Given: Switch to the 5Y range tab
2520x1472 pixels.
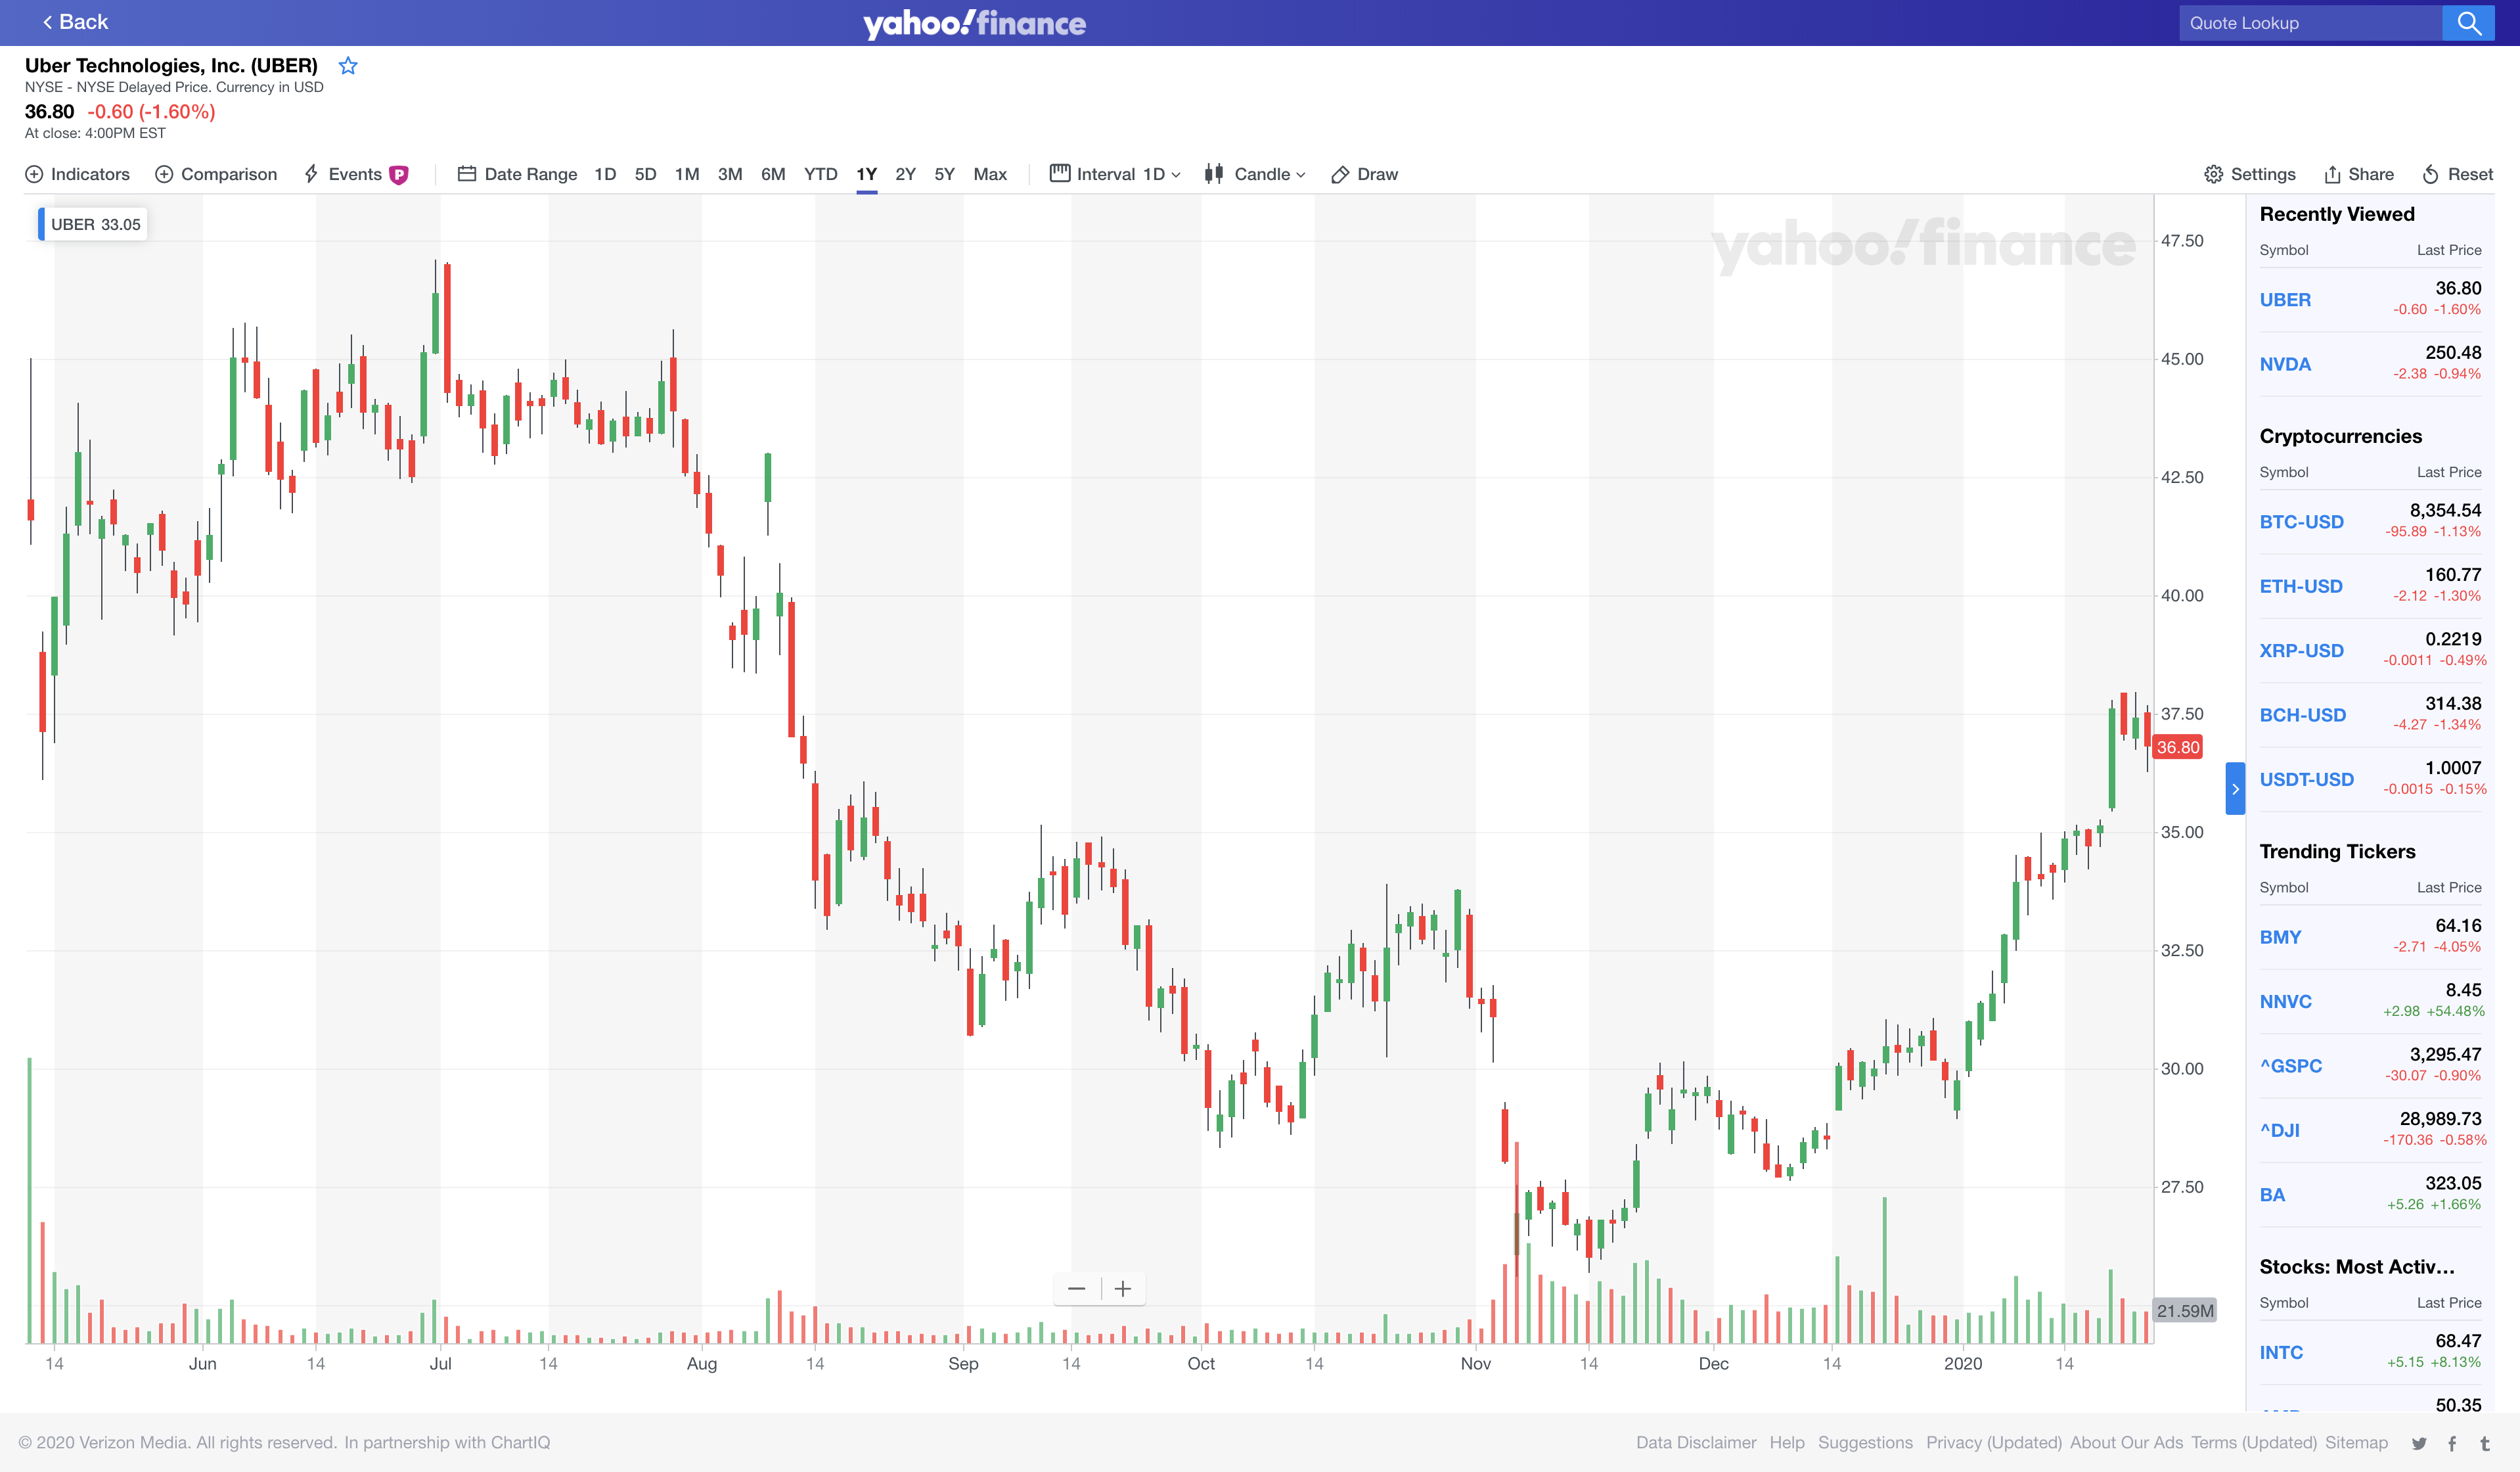Looking at the screenshot, I should pyautogui.click(x=944, y=174).
